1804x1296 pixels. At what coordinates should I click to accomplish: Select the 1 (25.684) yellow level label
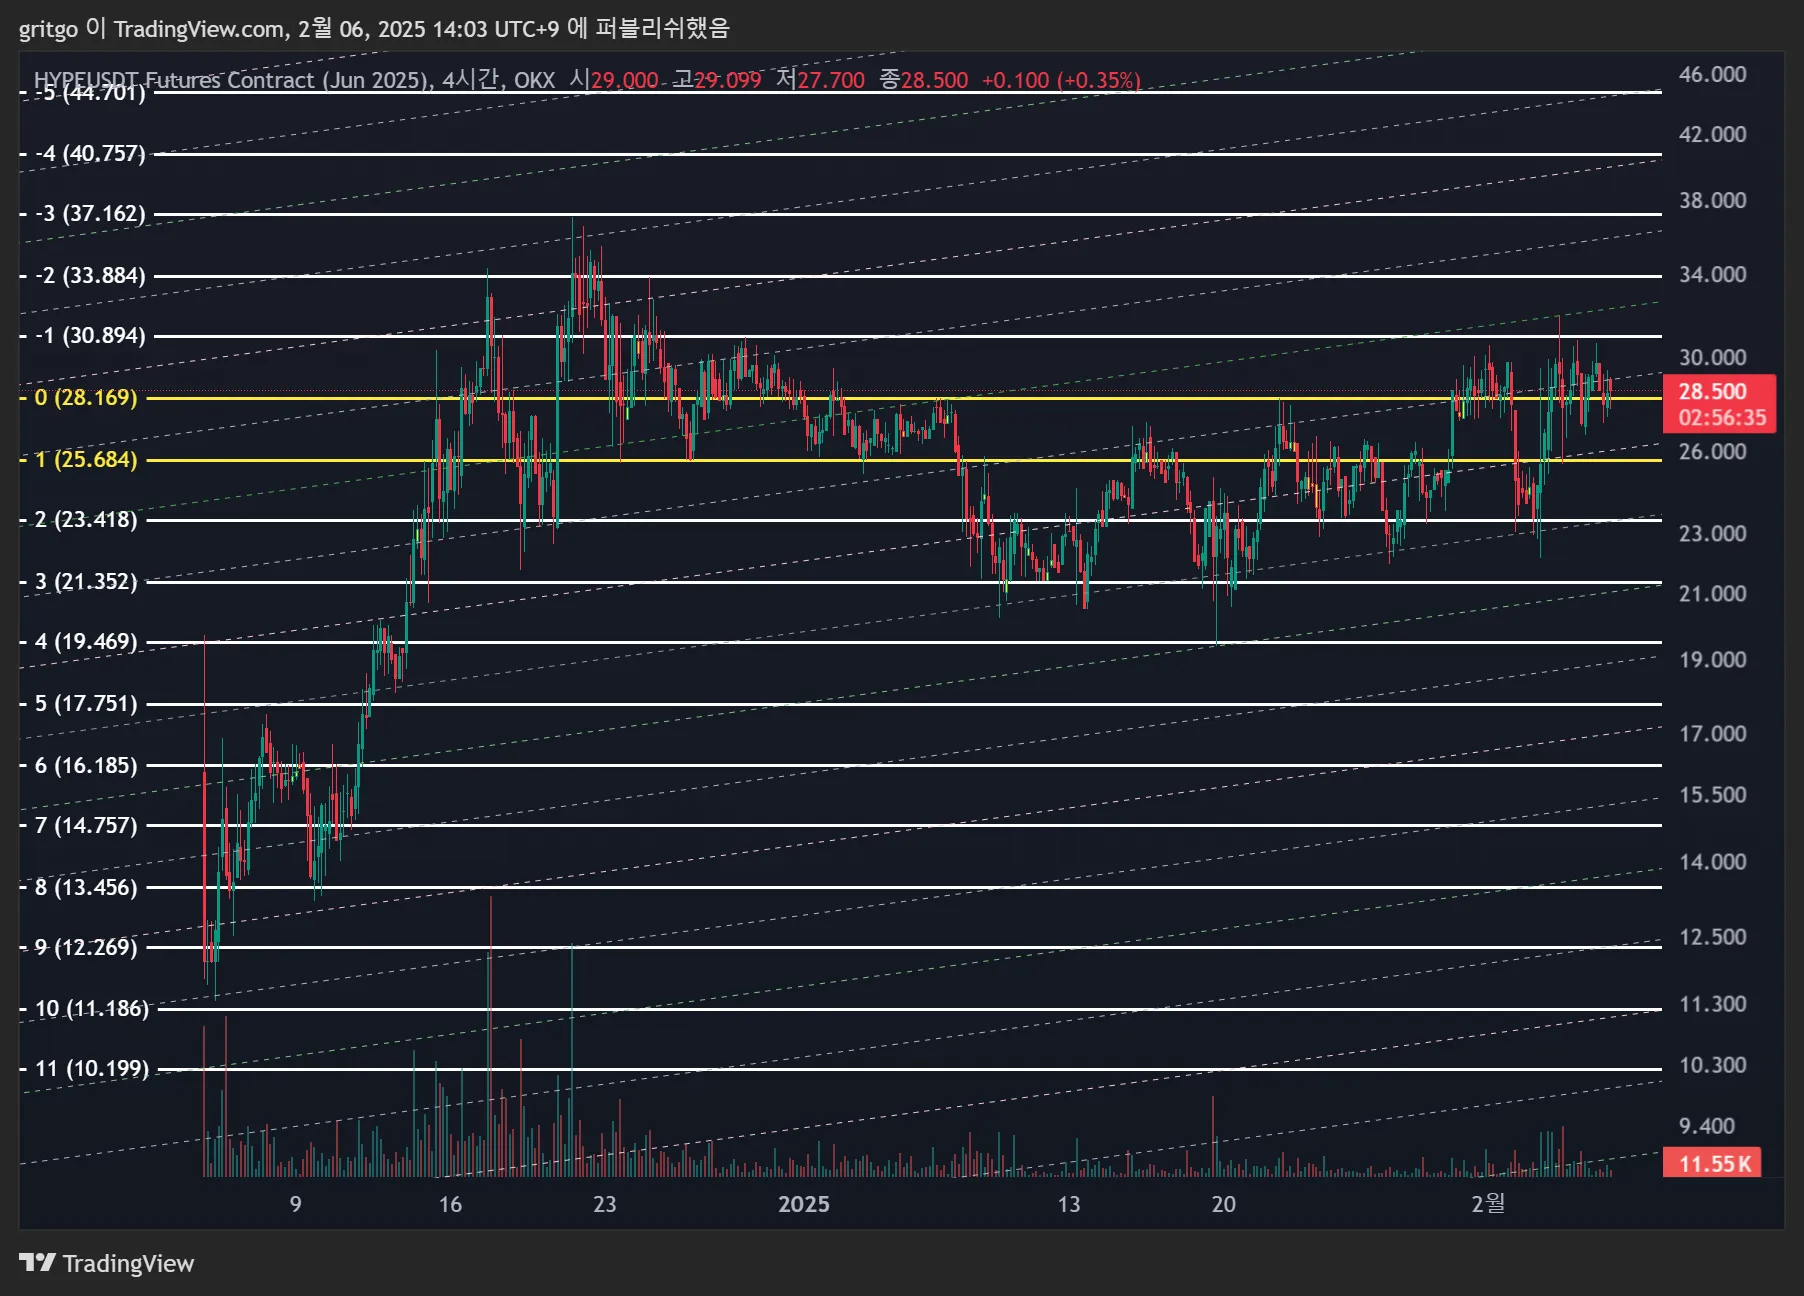click(x=85, y=459)
